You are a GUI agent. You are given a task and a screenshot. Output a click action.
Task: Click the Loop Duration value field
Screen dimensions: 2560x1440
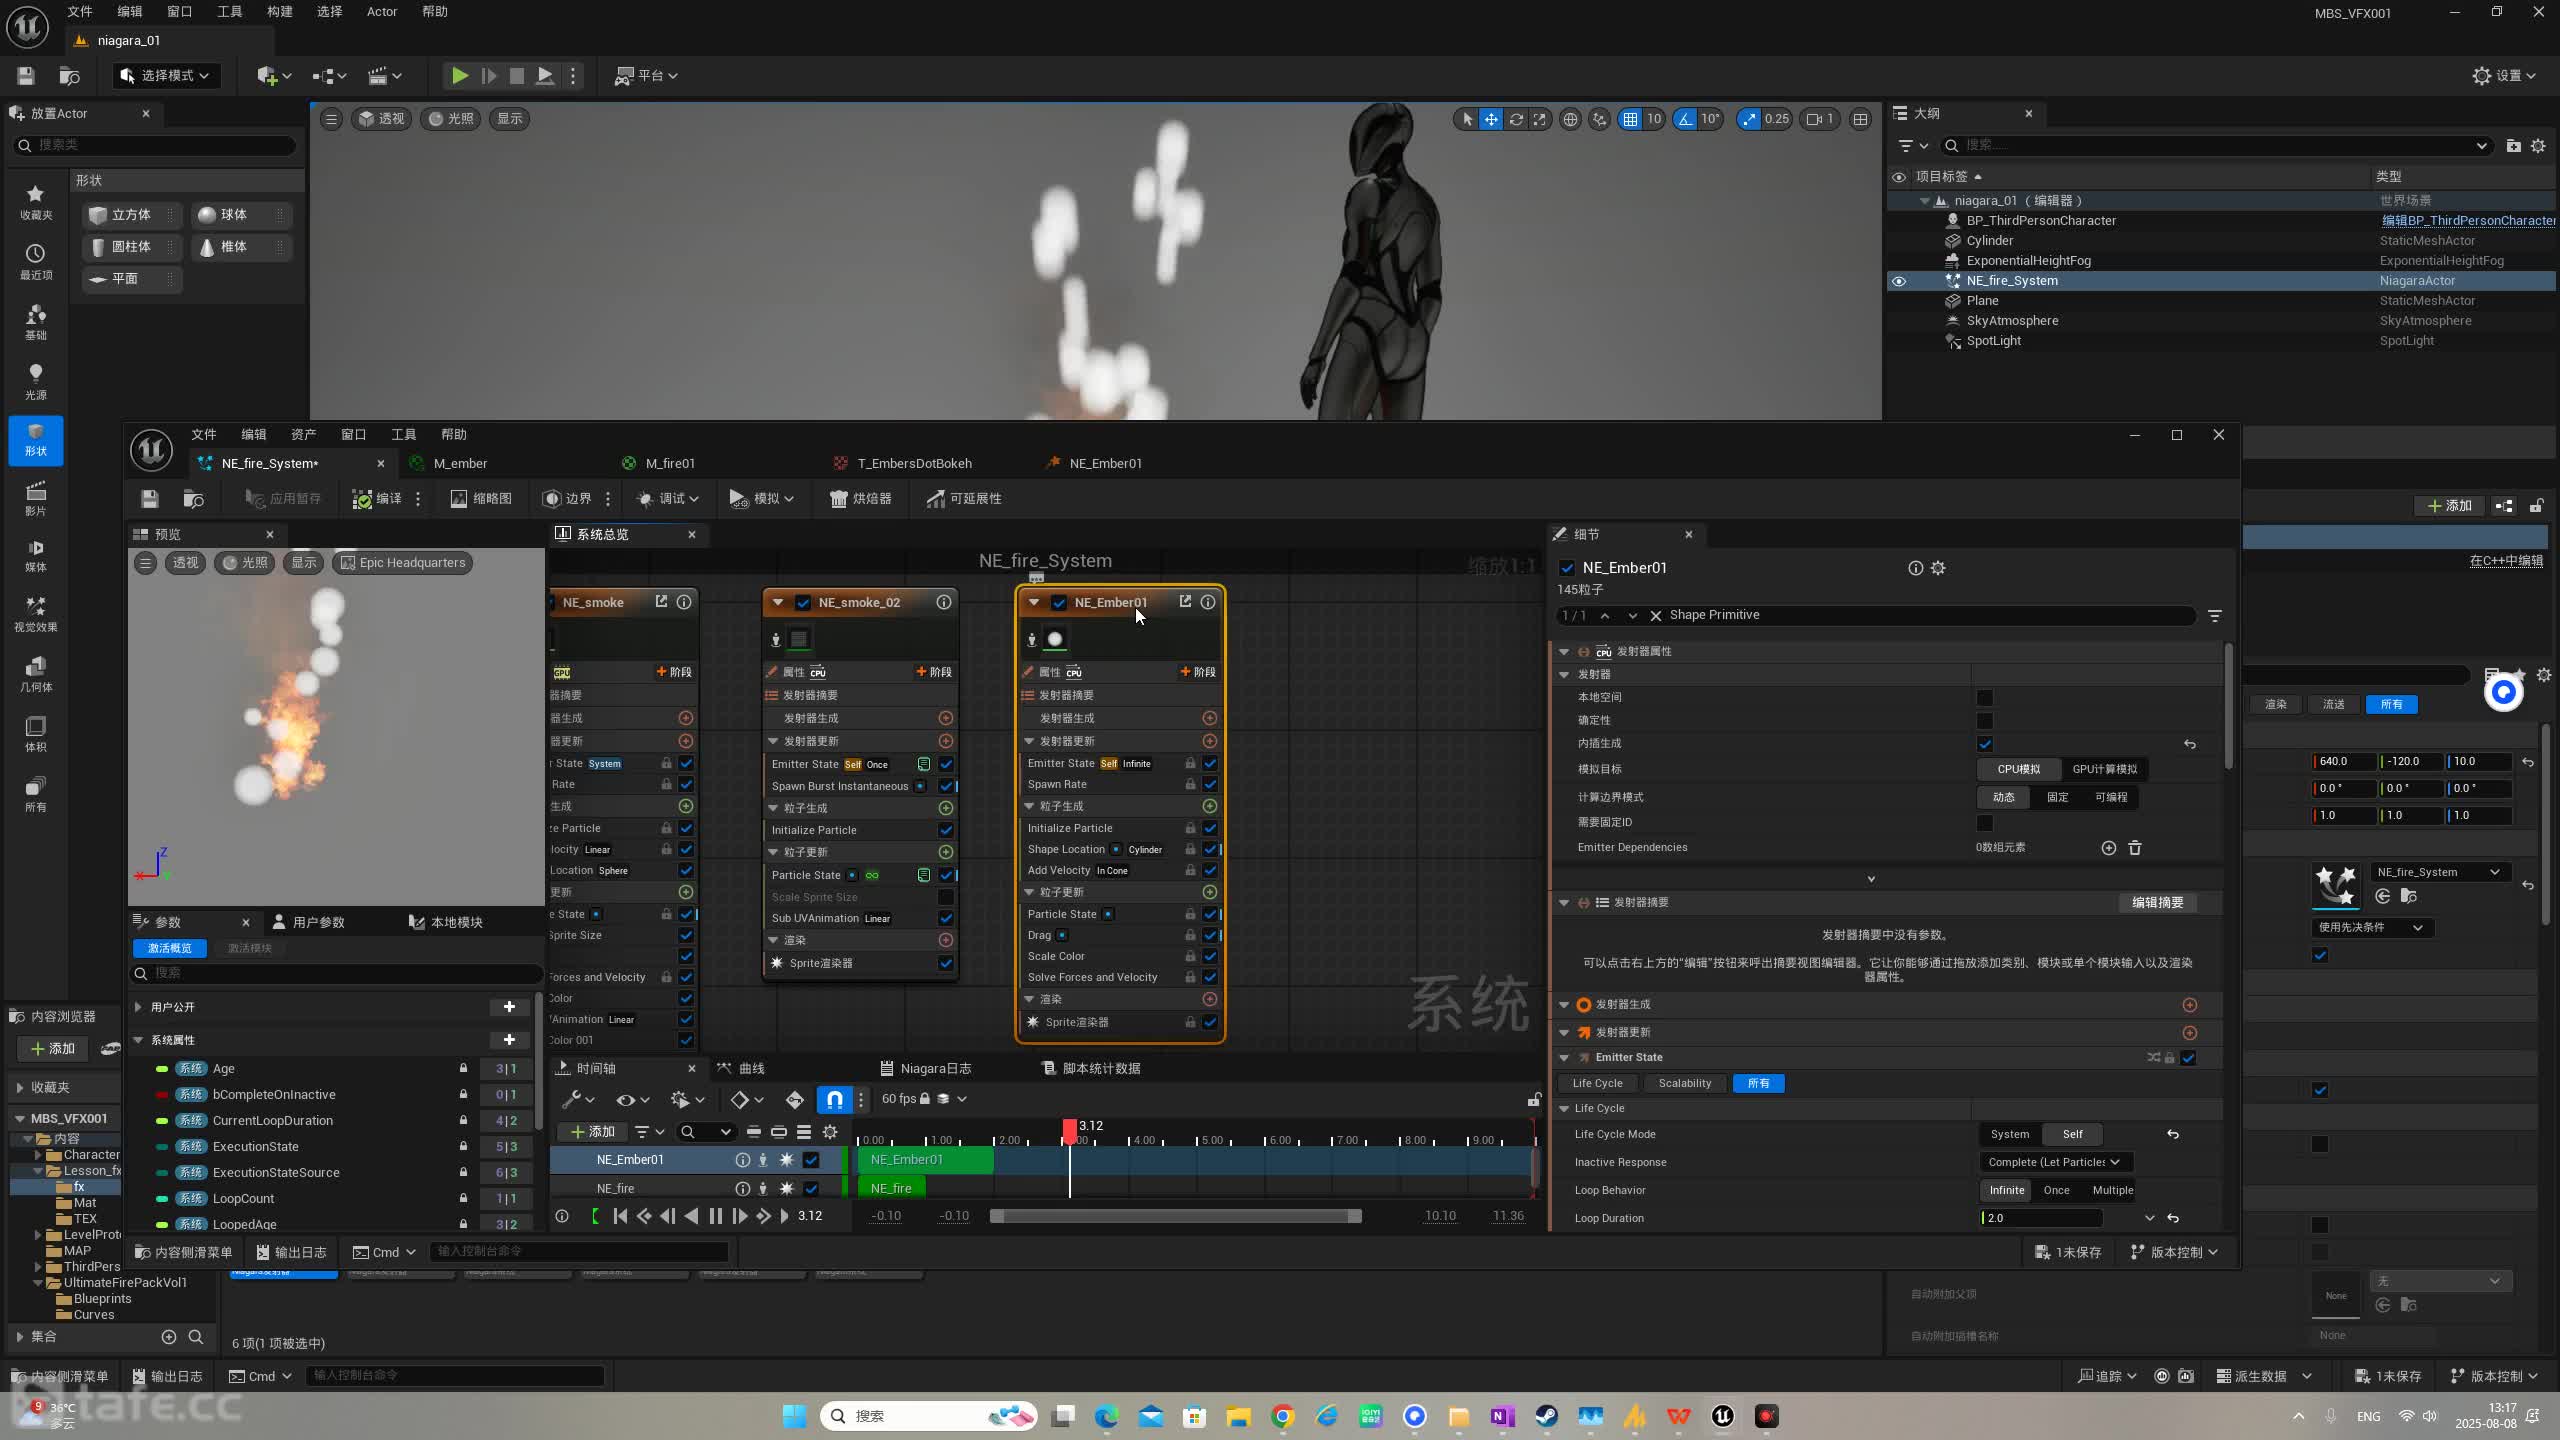pos(2041,1218)
